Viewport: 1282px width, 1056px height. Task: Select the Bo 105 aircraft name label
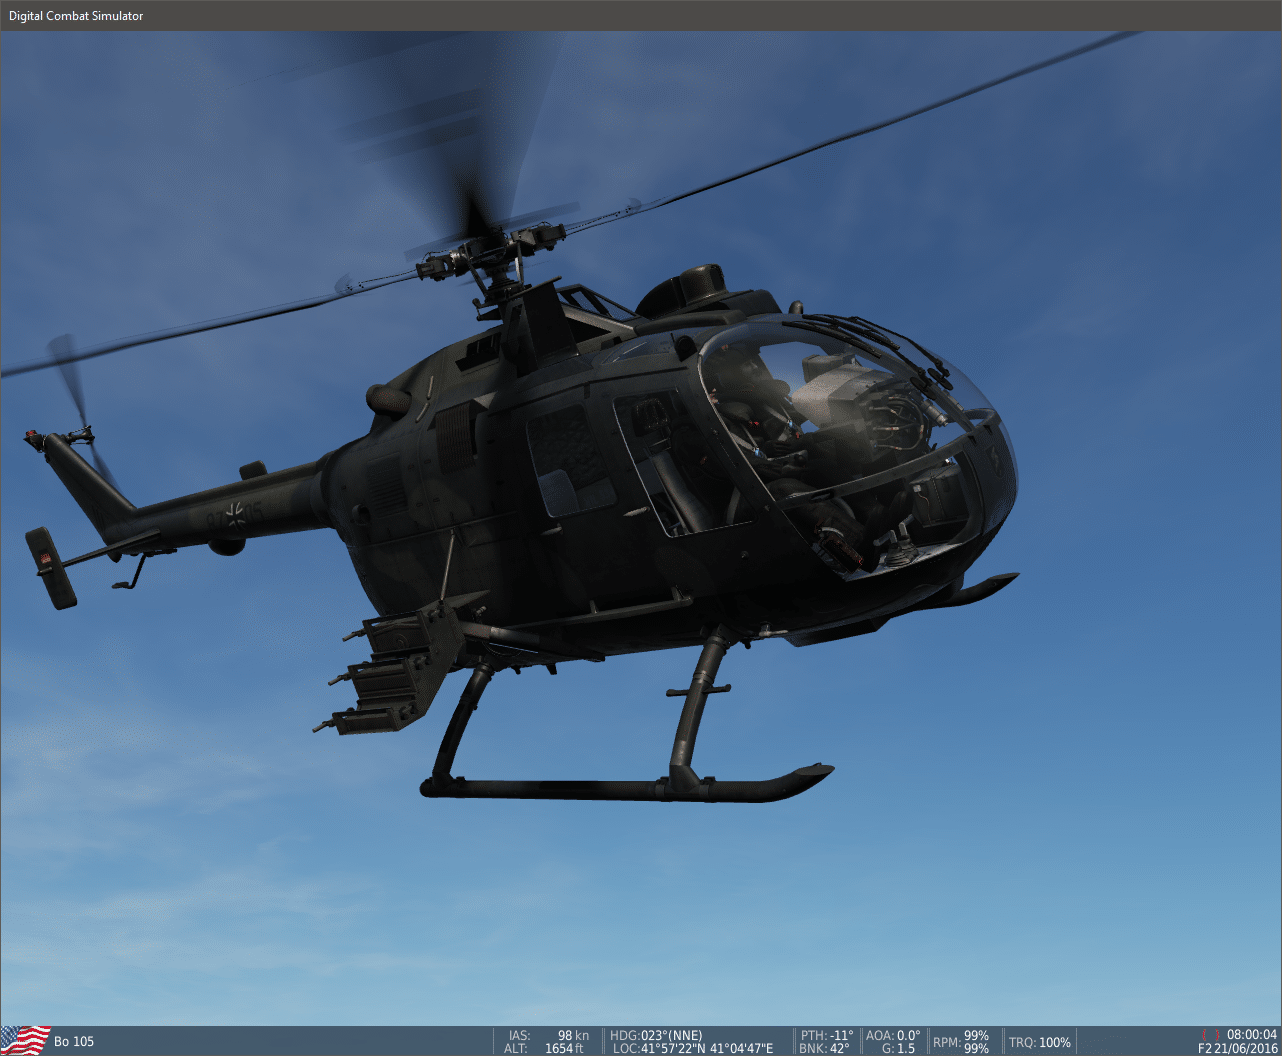(x=74, y=1041)
